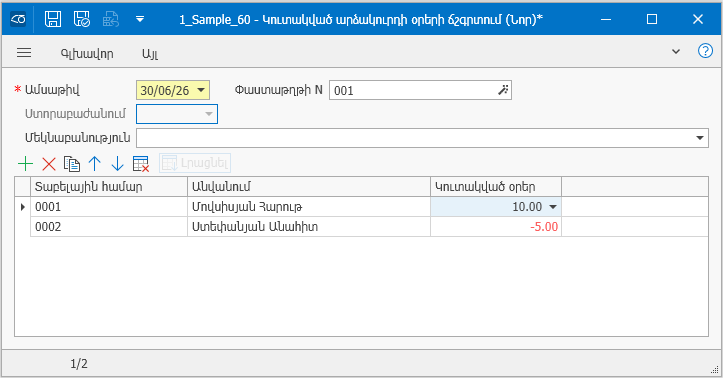723x378 pixels.
Task: Open the Ստորաբաժանում combo box
Action: pos(177,114)
